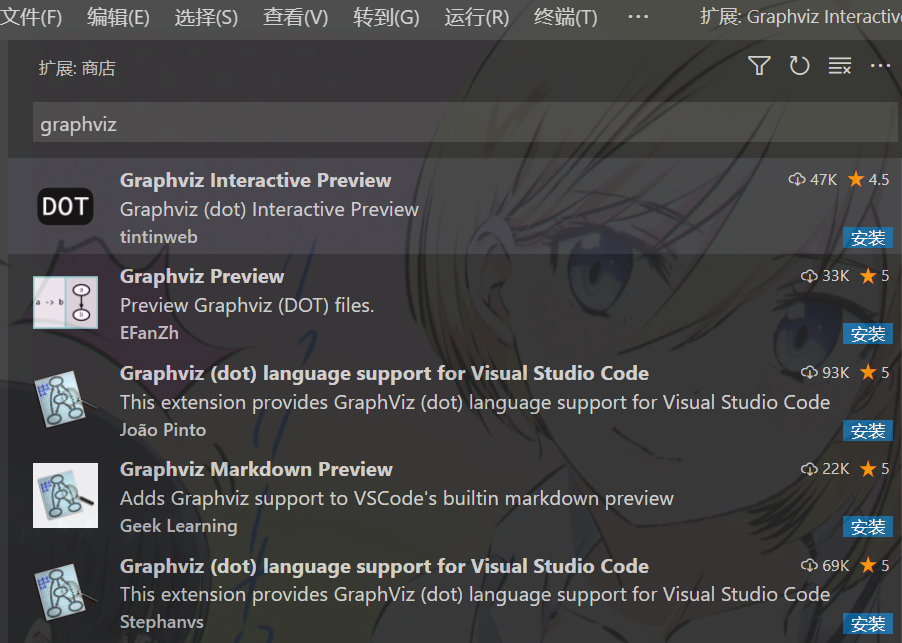This screenshot has width=902, height=643.
Task: Install Graphviz Interactive Preview
Action: click(x=868, y=238)
